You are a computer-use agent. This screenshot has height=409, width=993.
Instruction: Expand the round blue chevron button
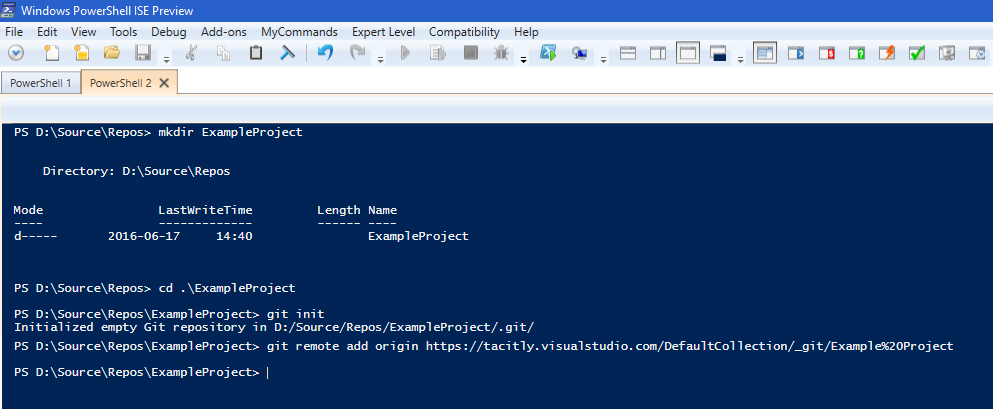coord(14,53)
